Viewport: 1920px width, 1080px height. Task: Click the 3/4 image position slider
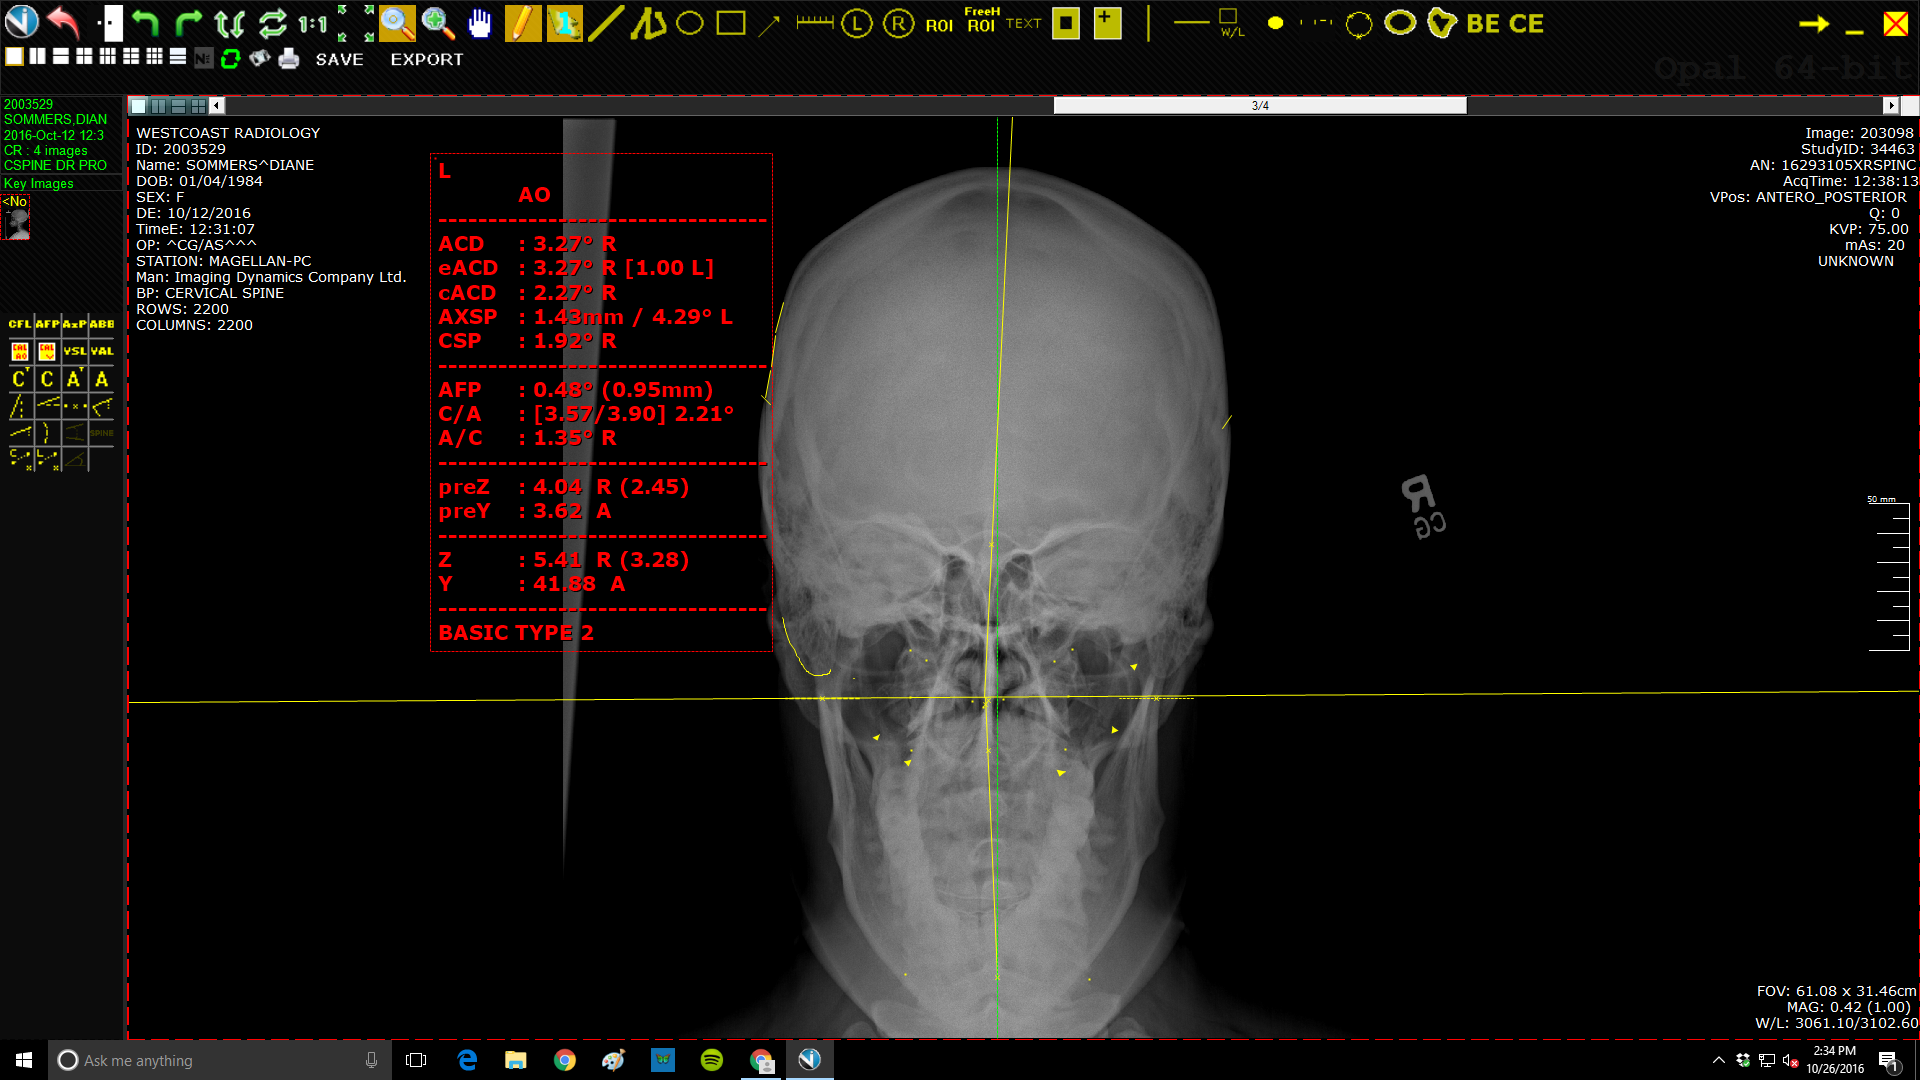pos(1260,106)
